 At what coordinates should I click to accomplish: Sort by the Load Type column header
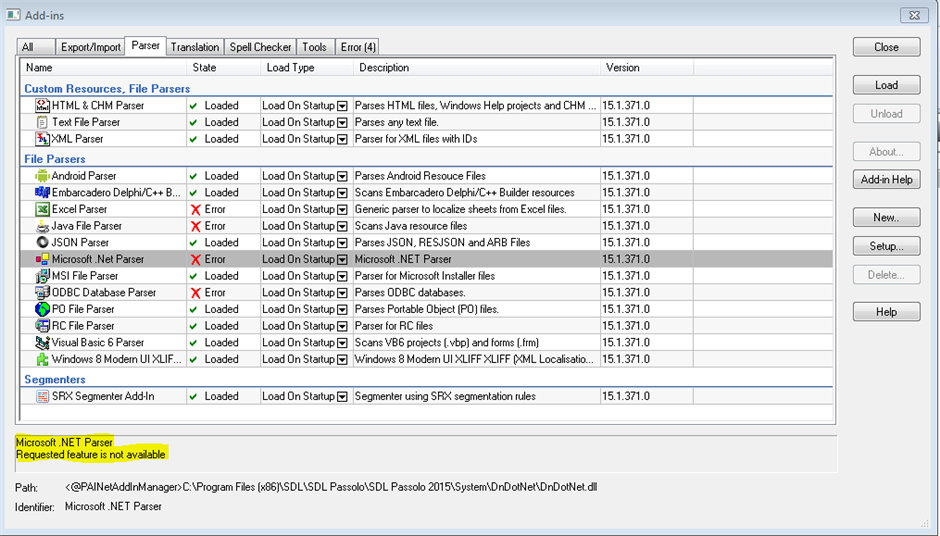[x=308, y=68]
